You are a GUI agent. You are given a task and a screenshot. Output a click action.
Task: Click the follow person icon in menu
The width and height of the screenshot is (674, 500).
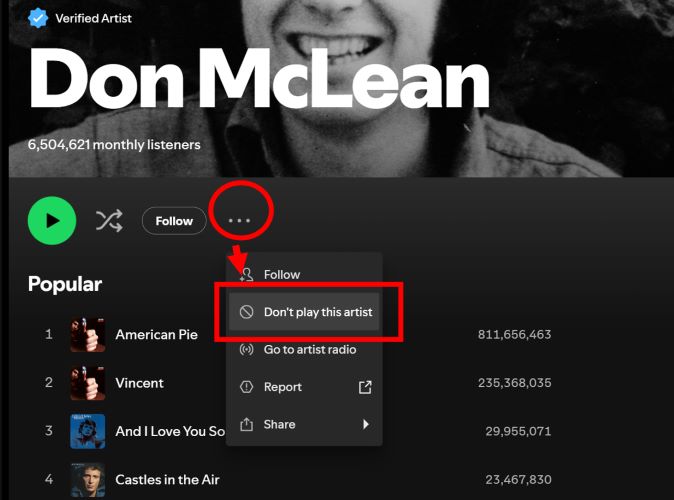[247, 274]
